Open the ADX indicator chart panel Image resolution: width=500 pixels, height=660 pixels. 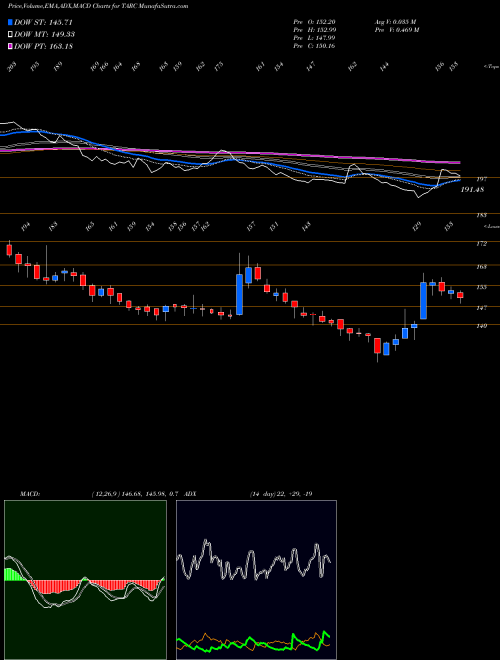point(256,580)
